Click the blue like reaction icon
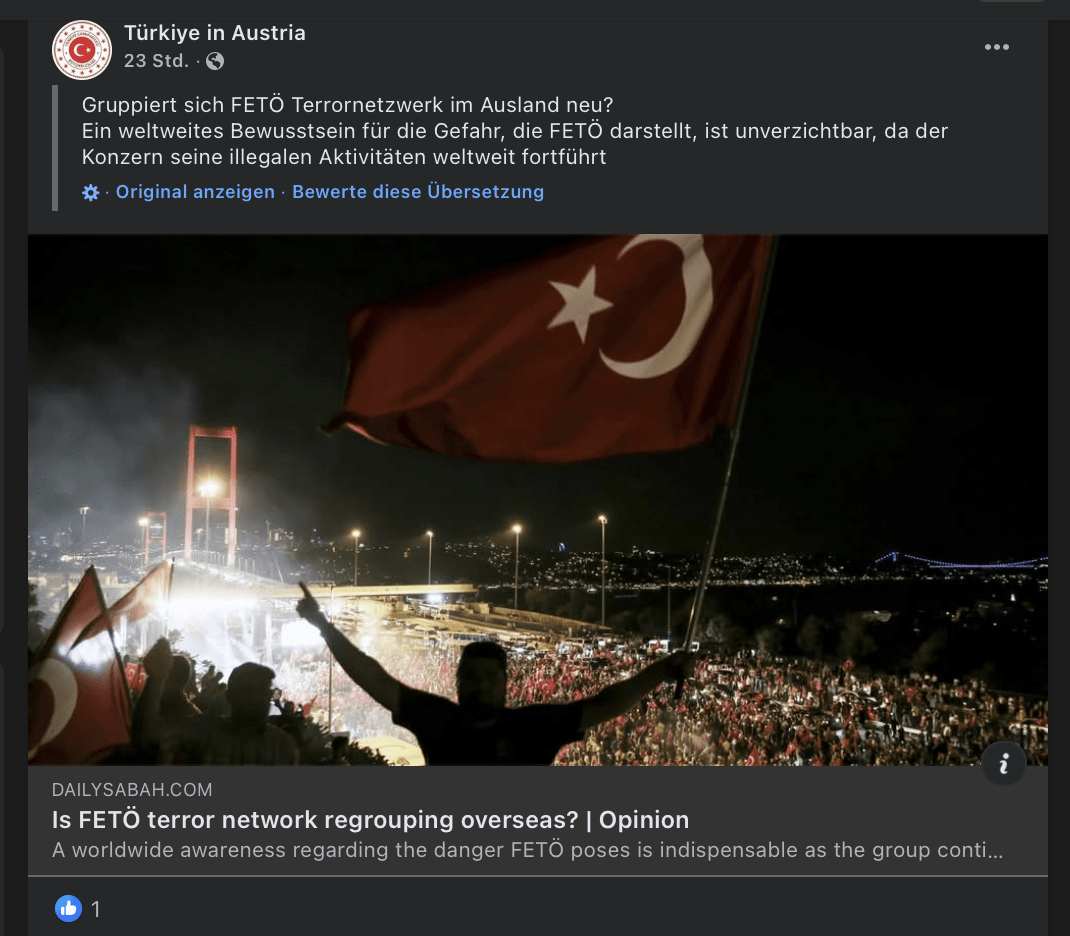 point(68,908)
